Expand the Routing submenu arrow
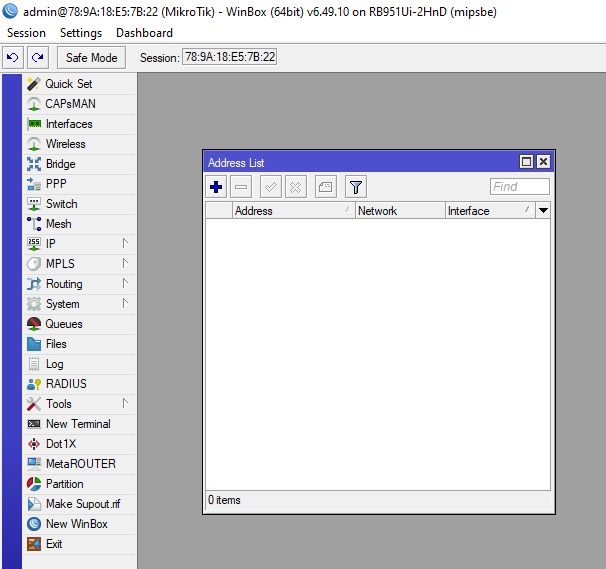This screenshot has width=606, height=569. (125, 283)
